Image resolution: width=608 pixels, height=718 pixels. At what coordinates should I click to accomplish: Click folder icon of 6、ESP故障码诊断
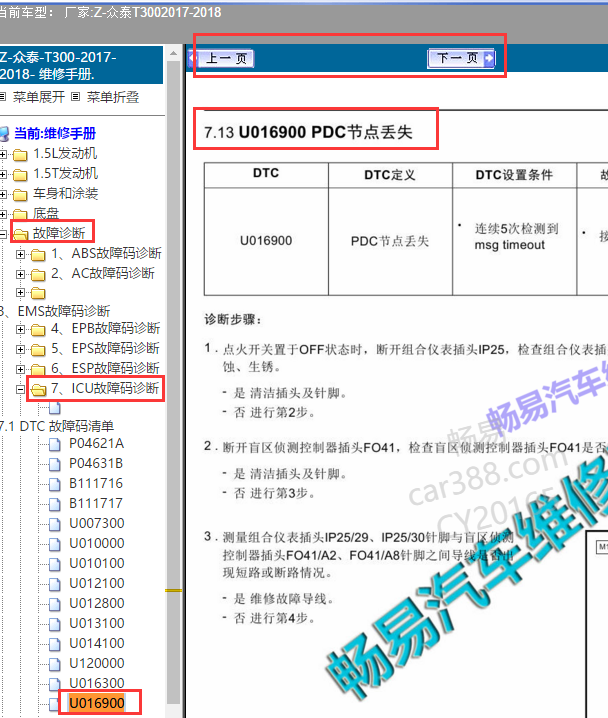click(38, 369)
